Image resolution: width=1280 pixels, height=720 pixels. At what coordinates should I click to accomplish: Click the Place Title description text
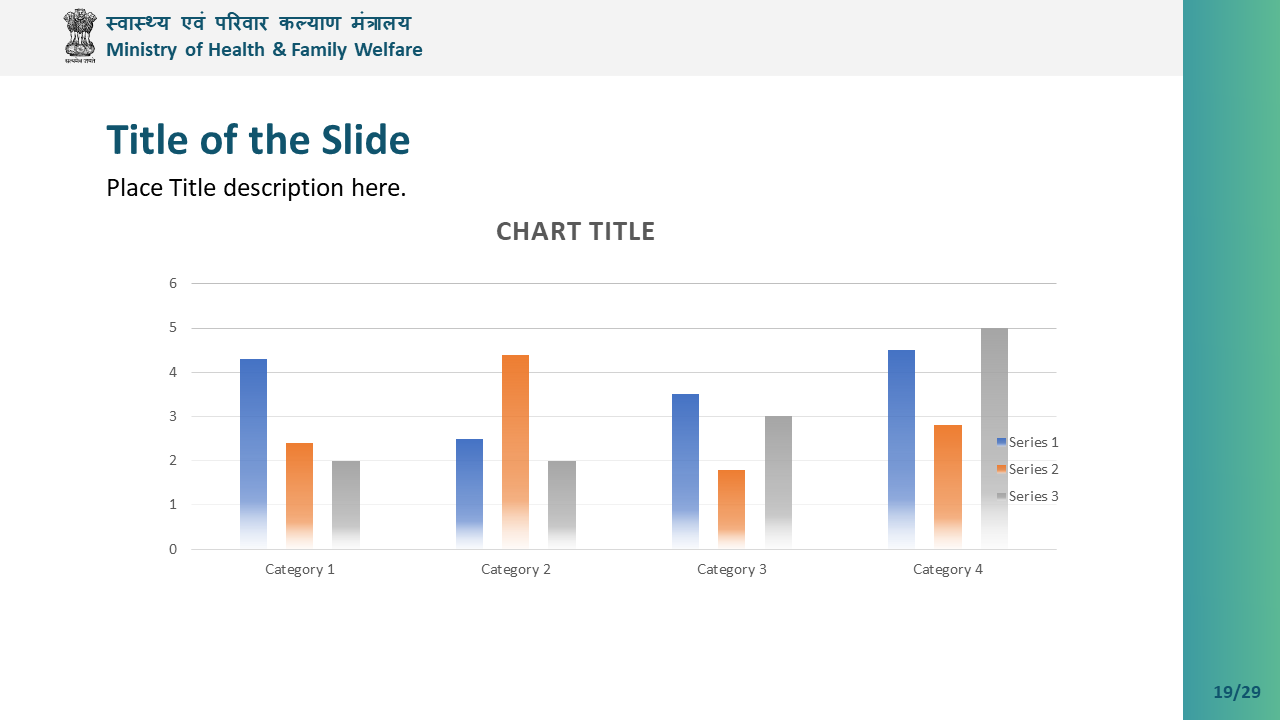click(256, 188)
